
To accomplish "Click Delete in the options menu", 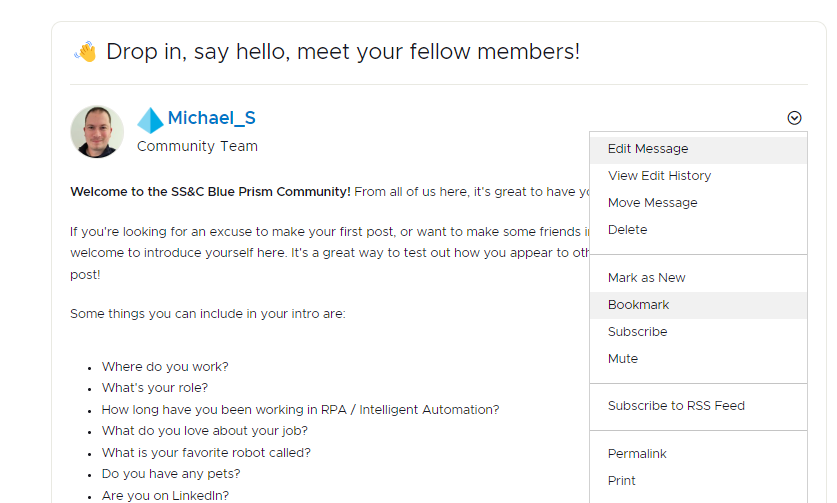I will 627,230.
